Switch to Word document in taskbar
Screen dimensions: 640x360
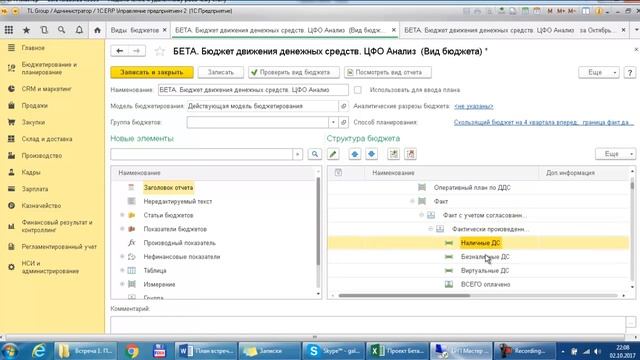point(206,351)
